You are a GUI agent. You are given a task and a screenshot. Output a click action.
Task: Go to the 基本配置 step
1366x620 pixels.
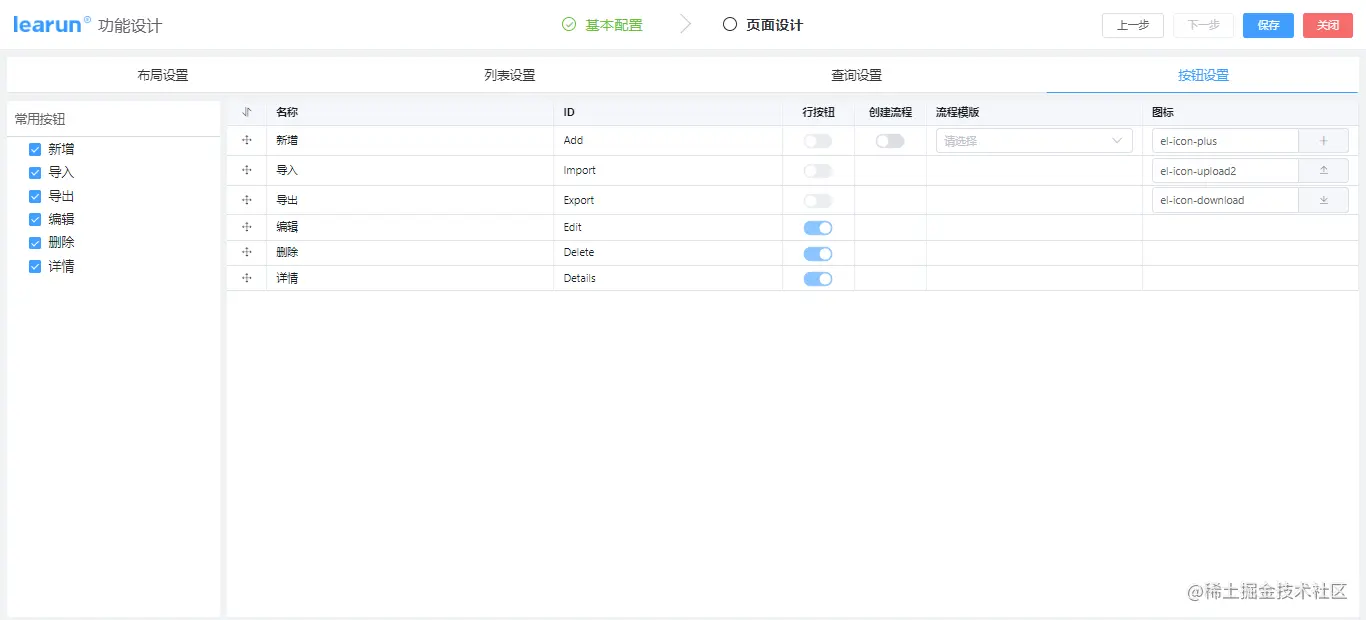tap(614, 25)
